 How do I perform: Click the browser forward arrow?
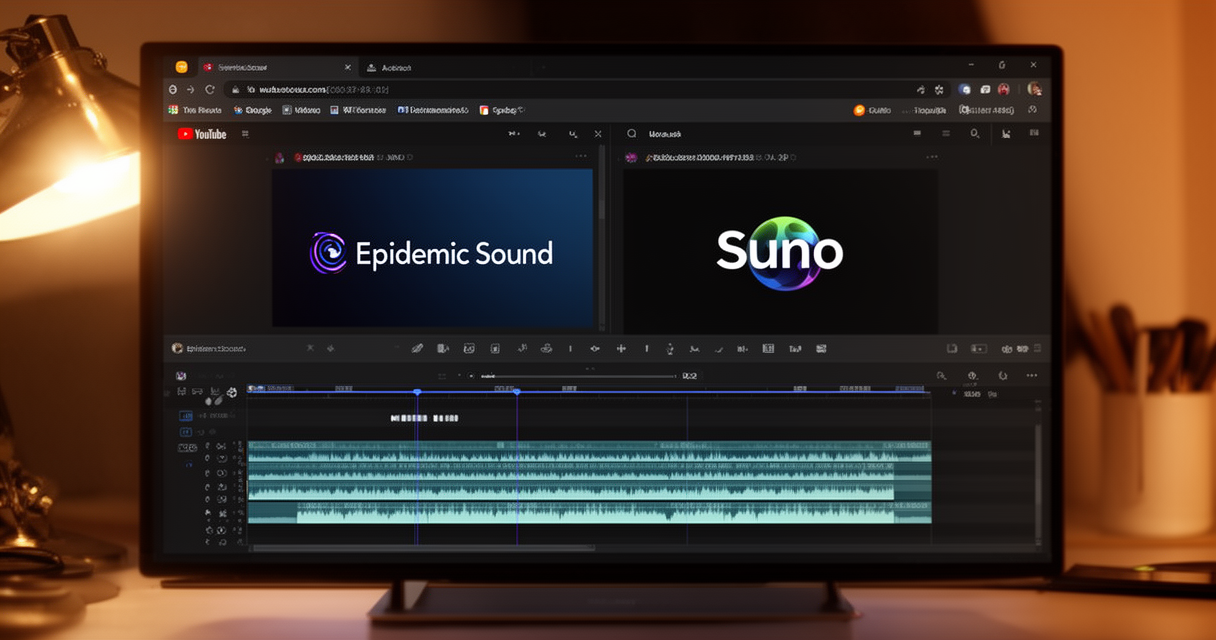click(190, 89)
